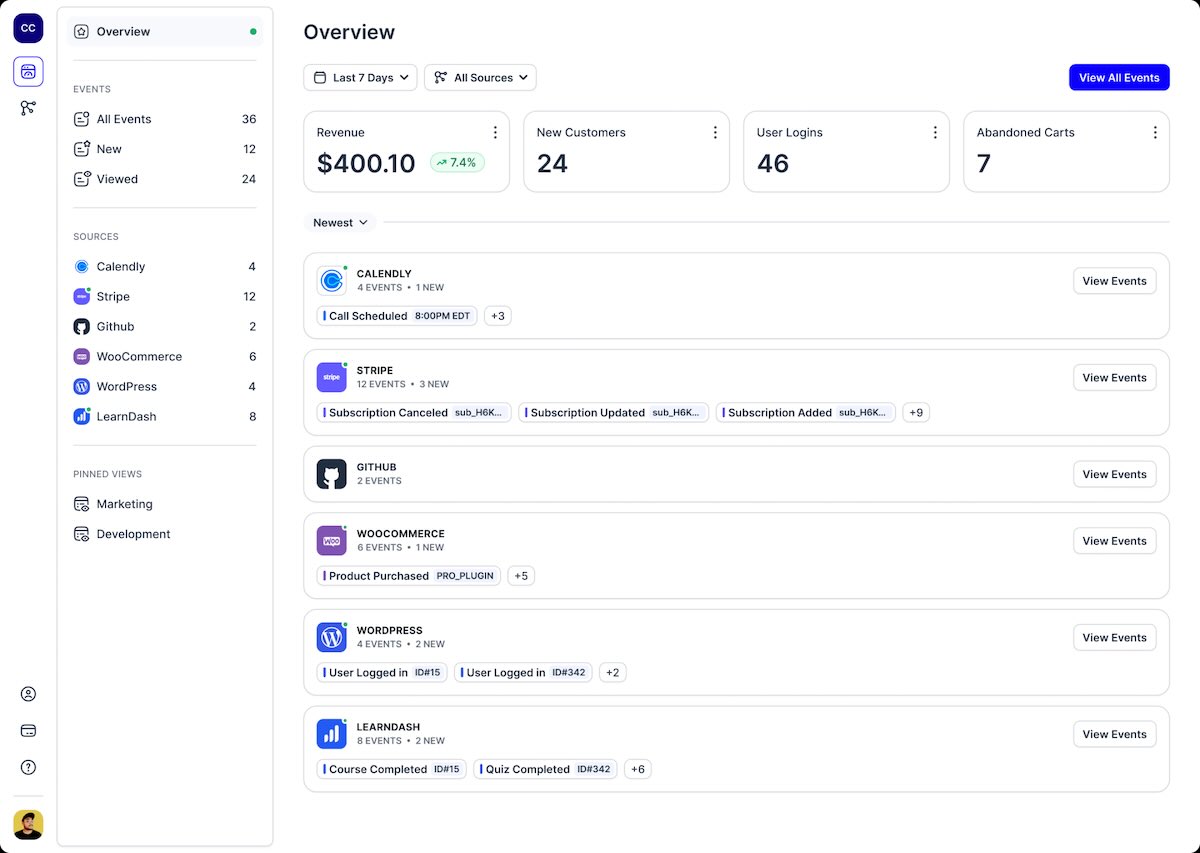Click the CC app logo
Screen dimensions: 1200x853
[x=27, y=28]
